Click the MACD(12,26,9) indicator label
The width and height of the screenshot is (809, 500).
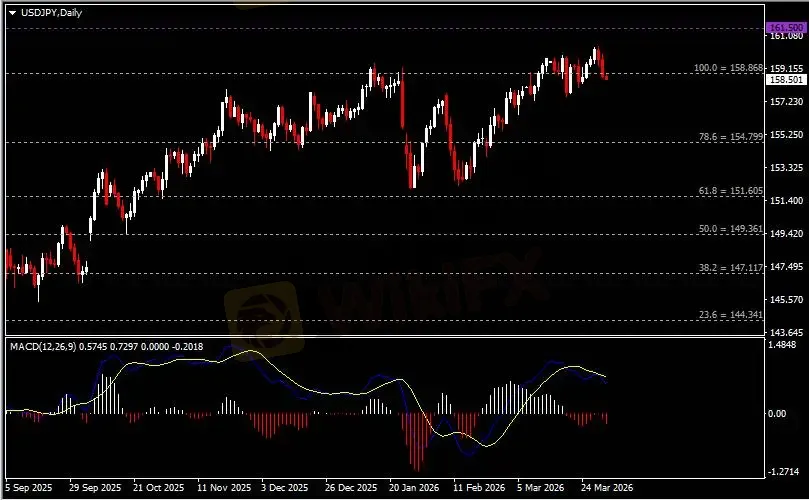click(42, 346)
